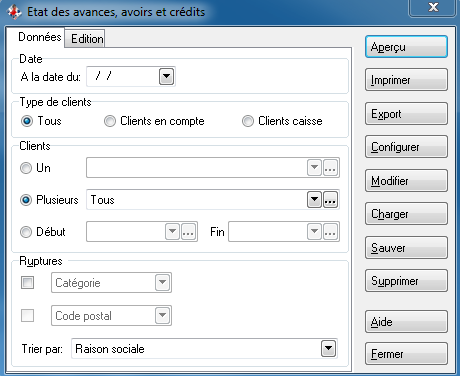Viewport: 460px width, 376px height.
Task: Switch to the Edition tab
Action: point(87,39)
